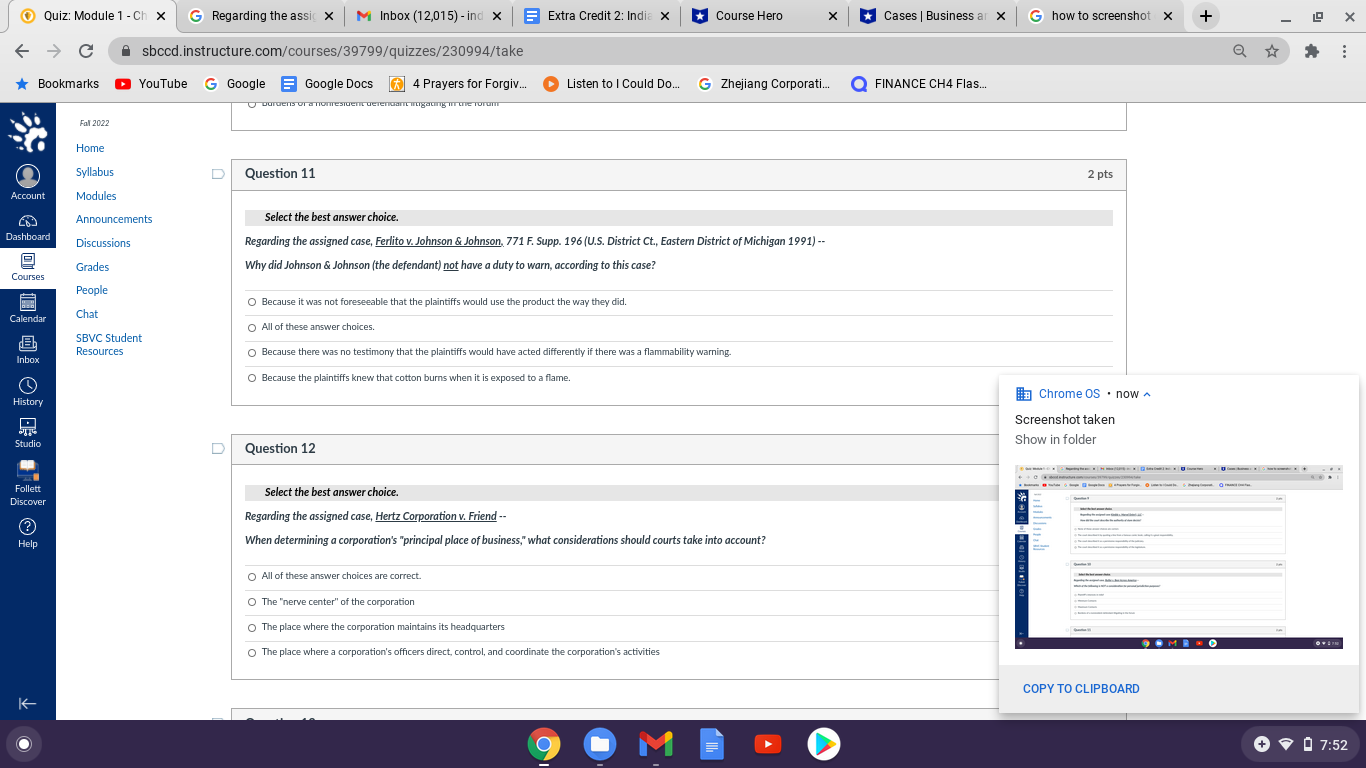Choose "The nerve center of the corporation" answer

tap(251, 601)
